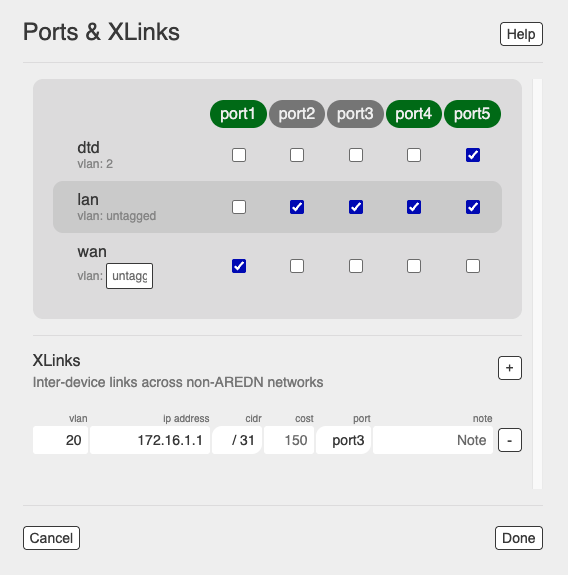Select the port3 header pill
Viewport: 568px width, 575px height.
(355, 114)
